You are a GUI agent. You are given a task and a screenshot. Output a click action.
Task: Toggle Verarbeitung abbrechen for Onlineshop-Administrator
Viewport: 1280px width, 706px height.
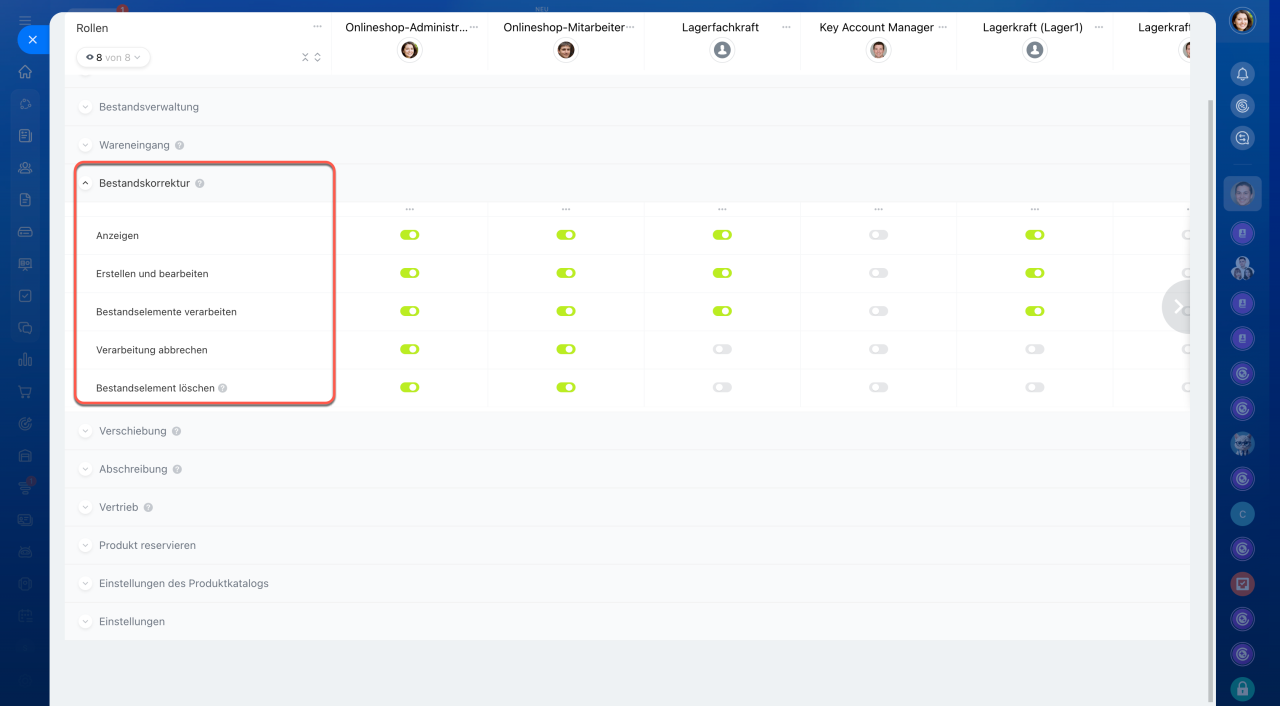(410, 349)
